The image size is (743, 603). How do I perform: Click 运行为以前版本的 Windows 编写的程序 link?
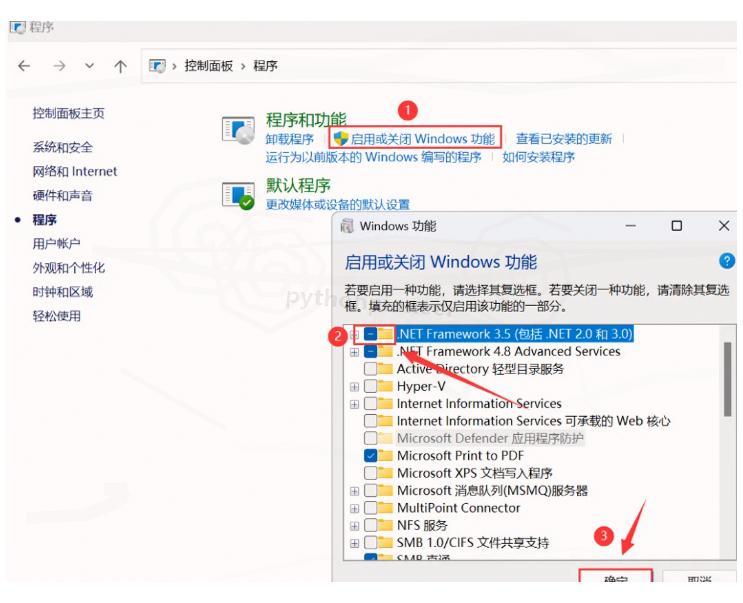(373, 157)
